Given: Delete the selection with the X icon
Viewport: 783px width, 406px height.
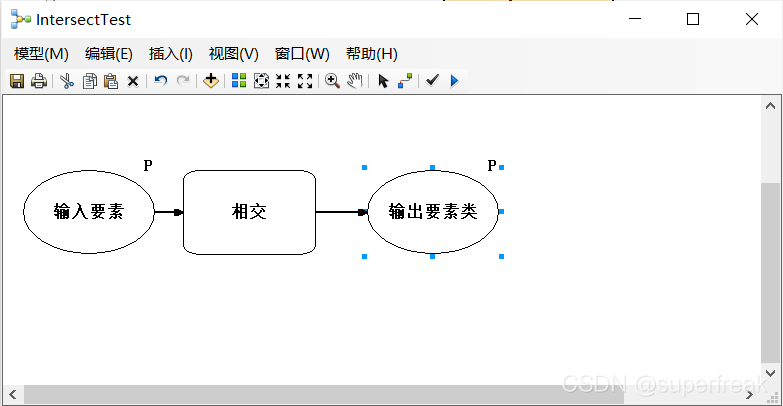Looking at the screenshot, I should coord(132,81).
